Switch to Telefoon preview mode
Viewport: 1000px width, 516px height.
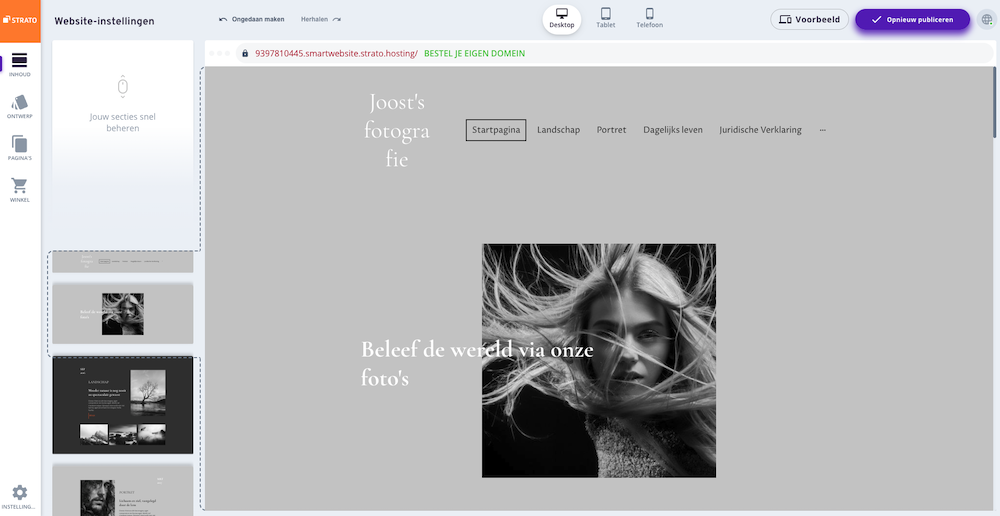649,18
